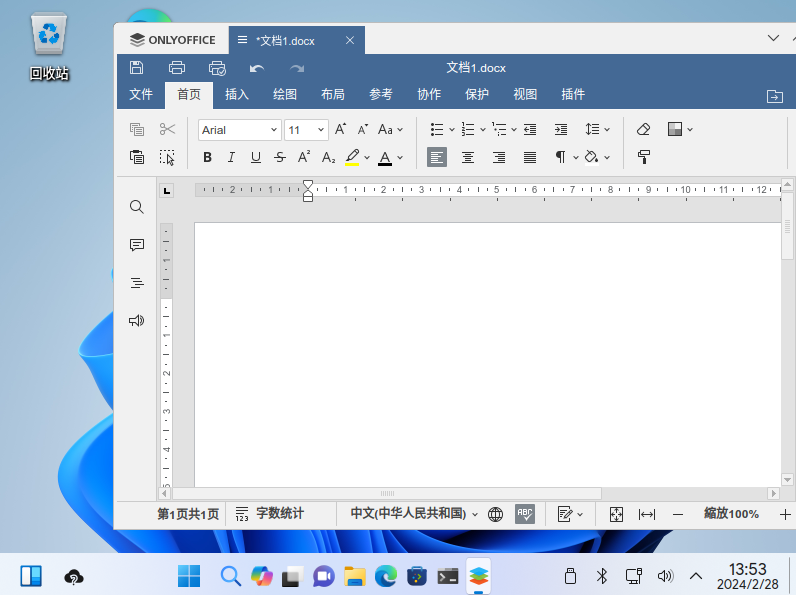Click the Clear style eraser icon
This screenshot has height=595, width=796.
(643, 129)
